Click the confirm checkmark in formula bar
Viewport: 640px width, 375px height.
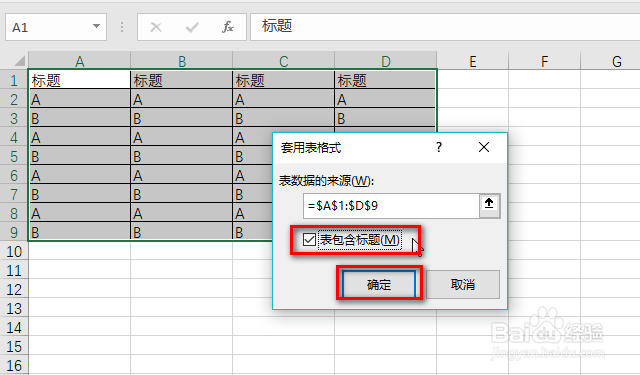pos(192,27)
